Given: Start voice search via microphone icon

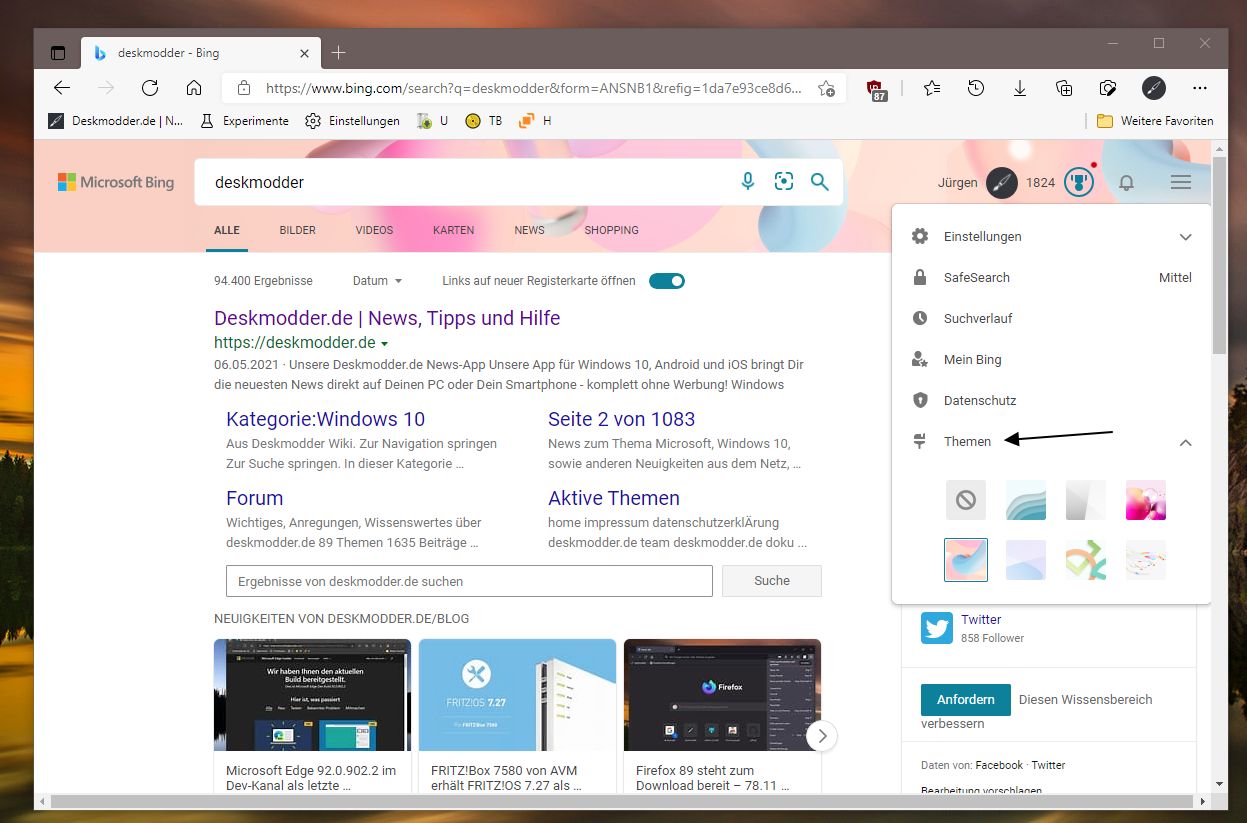Looking at the screenshot, I should pyautogui.click(x=747, y=181).
